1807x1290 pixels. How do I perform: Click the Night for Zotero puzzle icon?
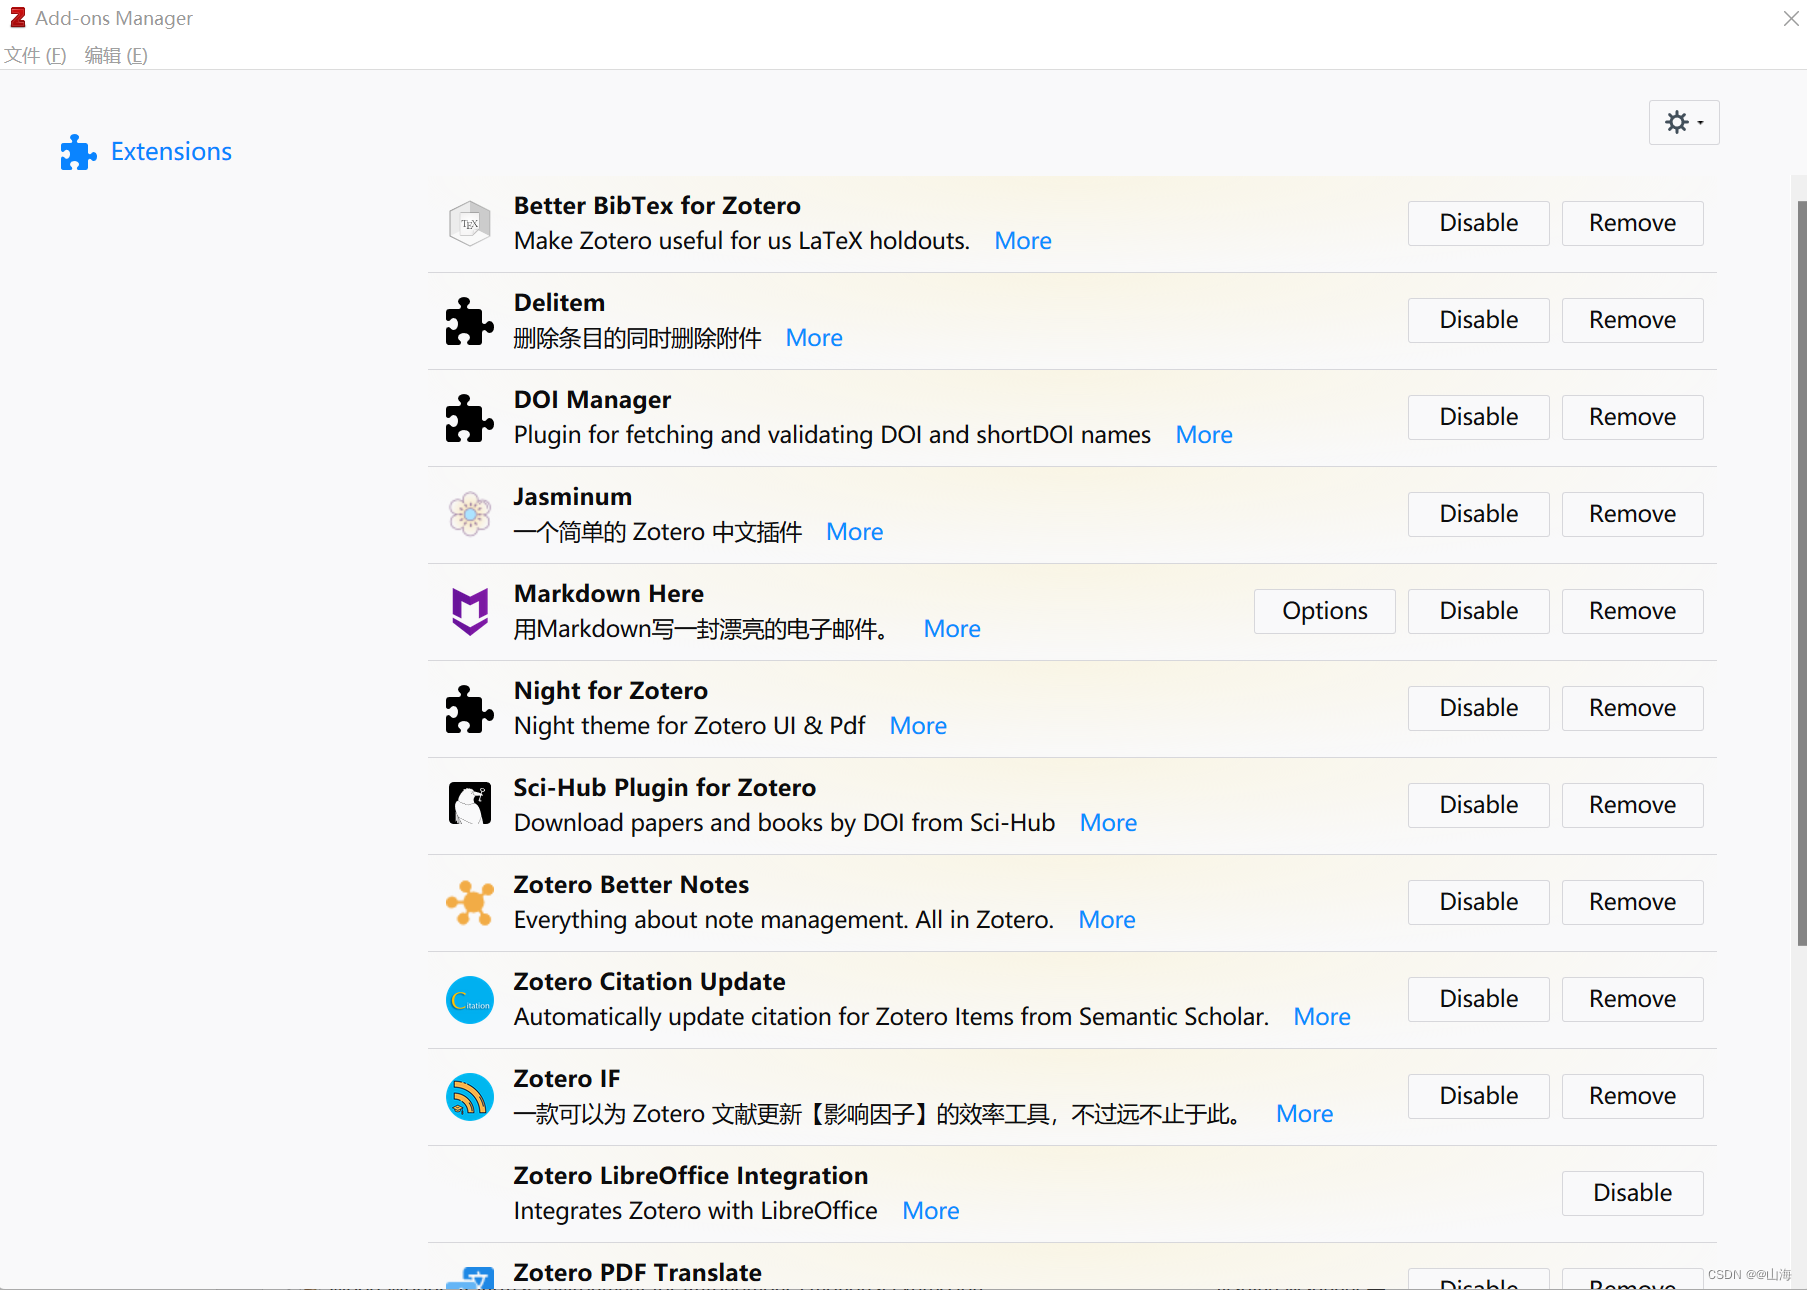469,709
